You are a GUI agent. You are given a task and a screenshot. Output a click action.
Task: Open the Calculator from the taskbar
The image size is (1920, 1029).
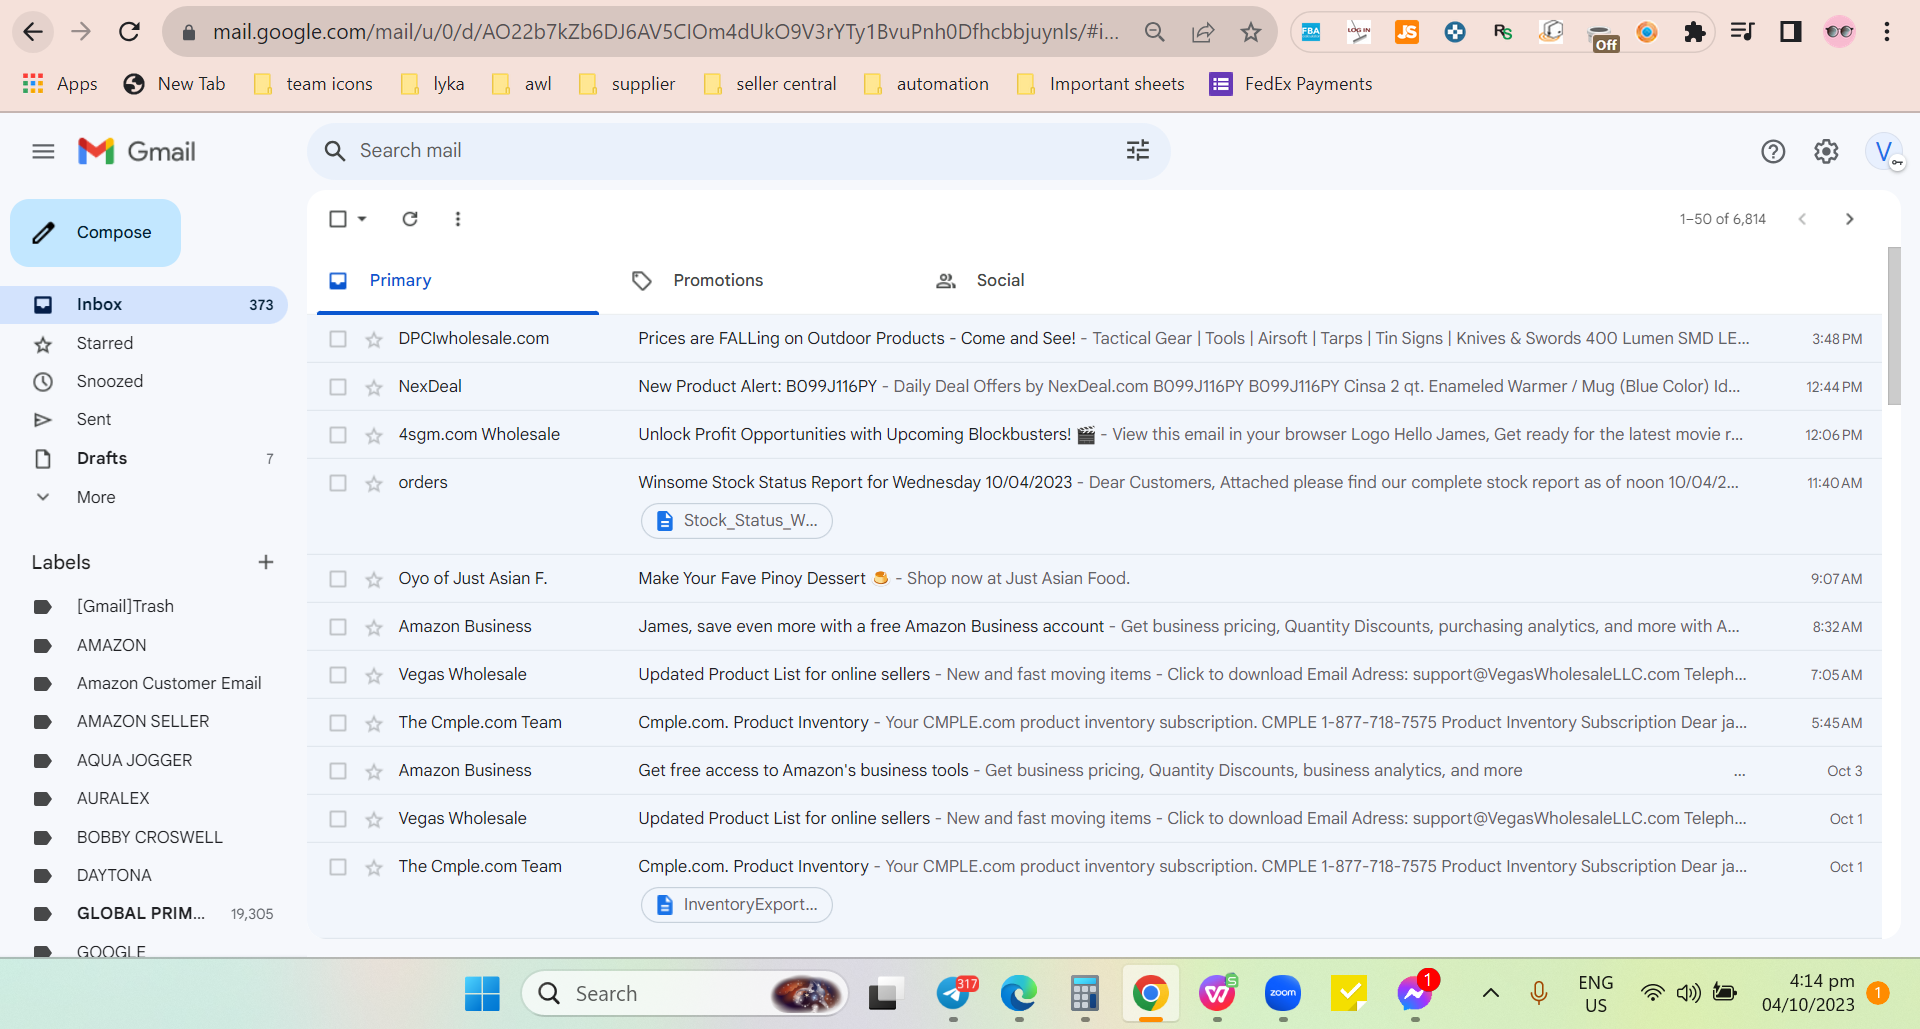coord(1085,994)
